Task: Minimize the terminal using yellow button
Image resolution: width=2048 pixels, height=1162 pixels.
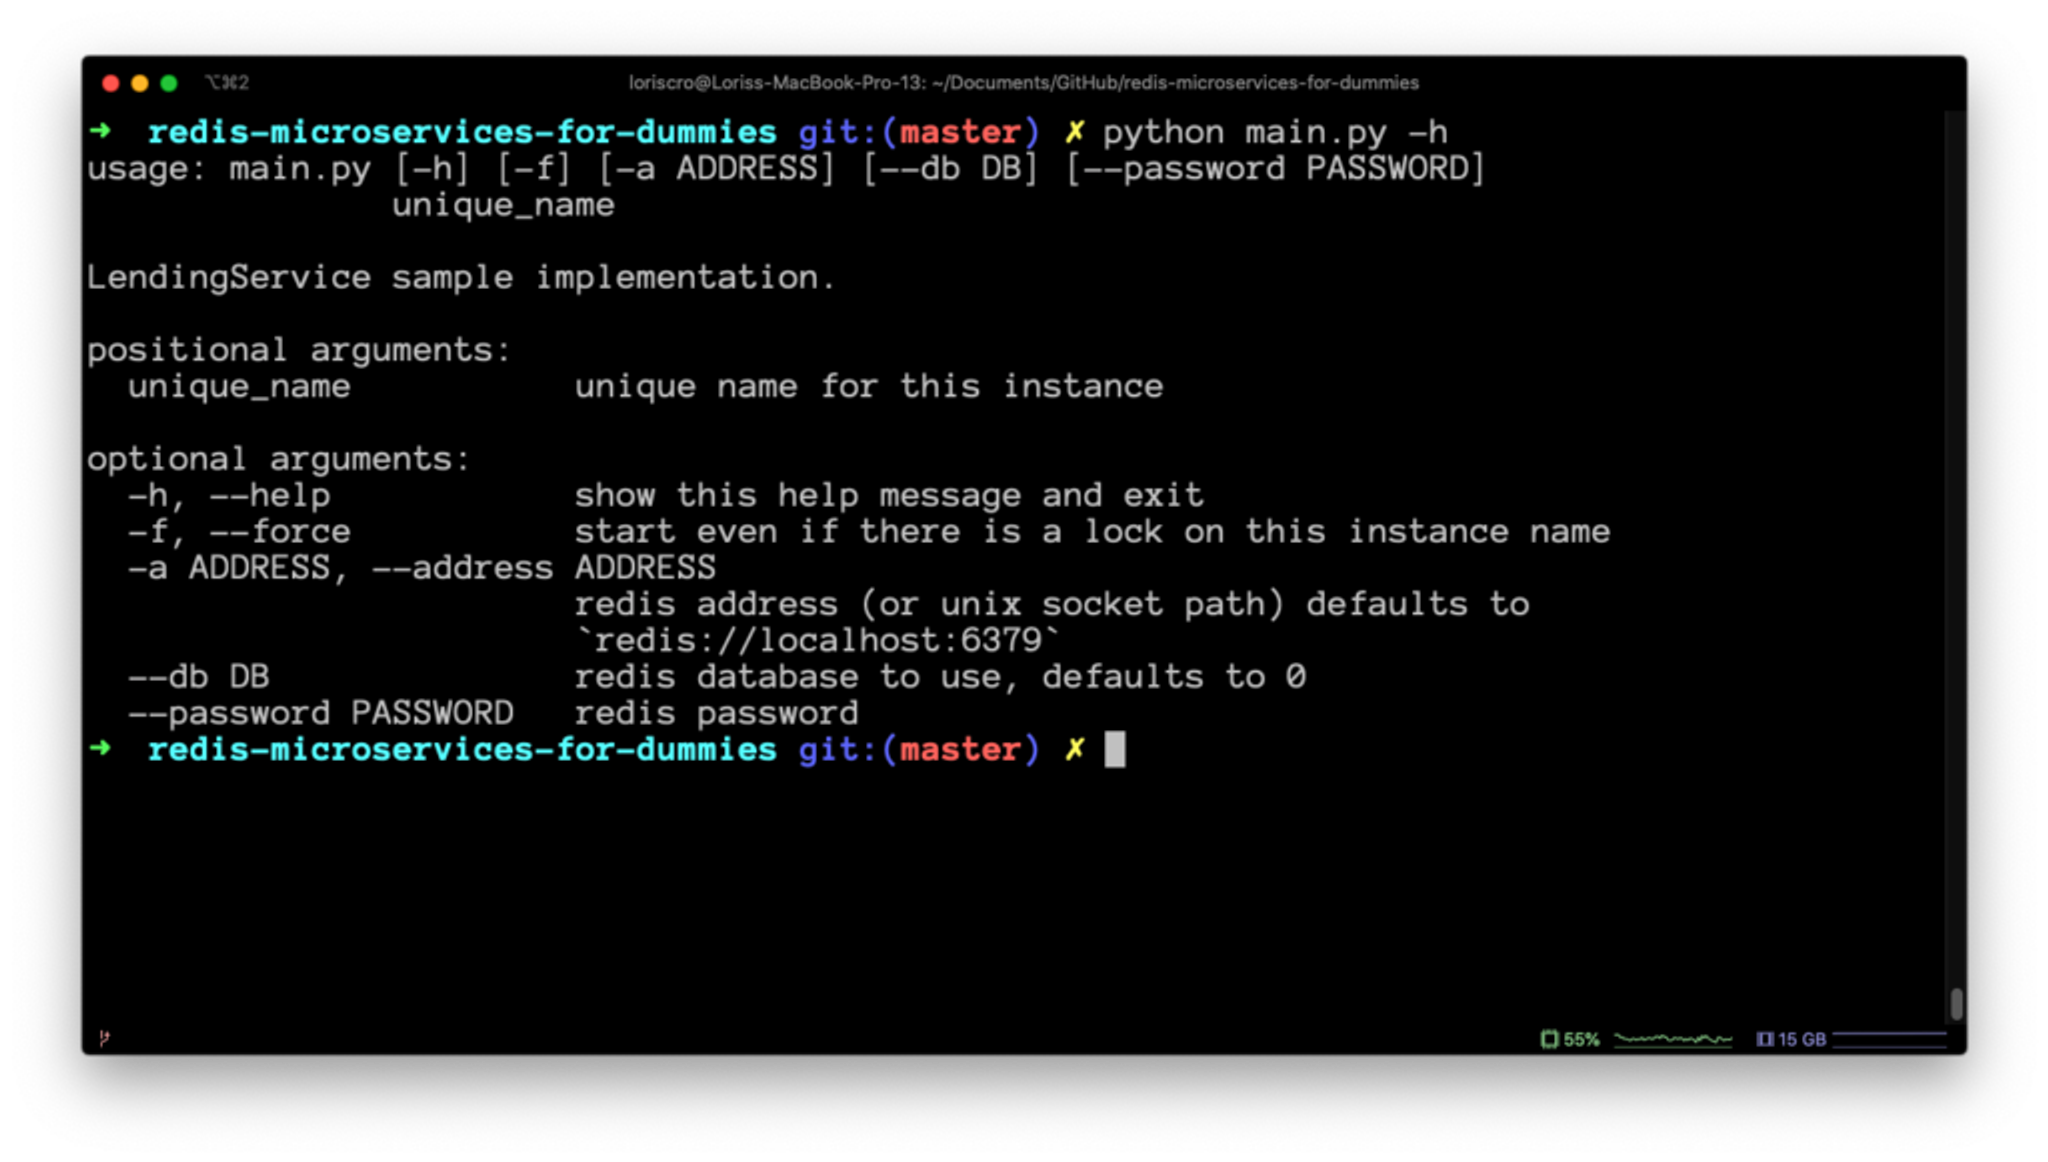Action: coord(140,83)
